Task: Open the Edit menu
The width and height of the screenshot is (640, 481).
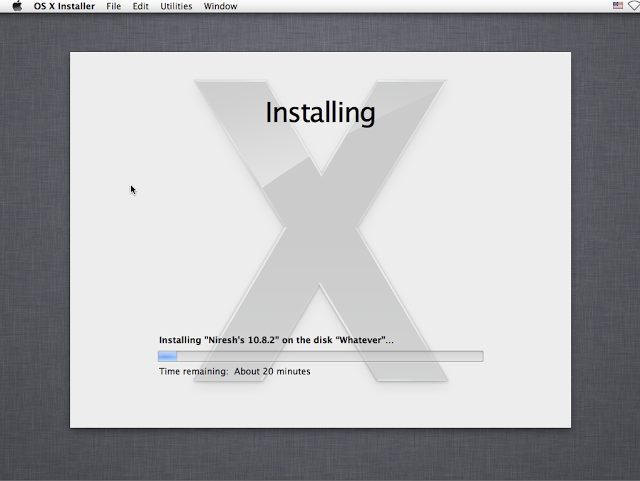Action: 141,6
